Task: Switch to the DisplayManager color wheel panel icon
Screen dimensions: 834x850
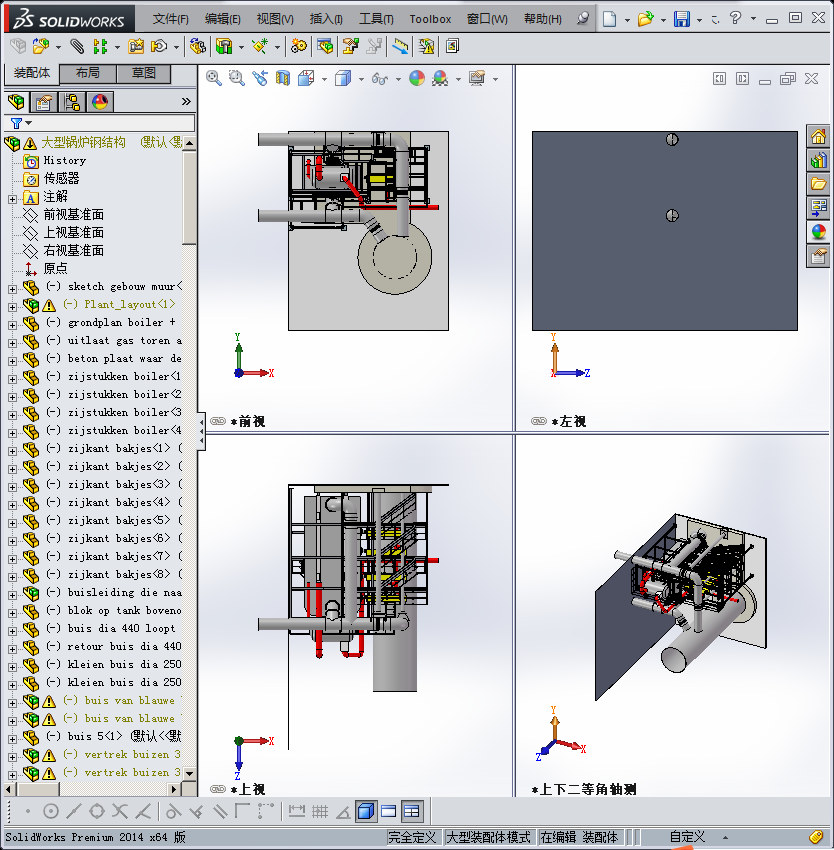Action: point(100,101)
